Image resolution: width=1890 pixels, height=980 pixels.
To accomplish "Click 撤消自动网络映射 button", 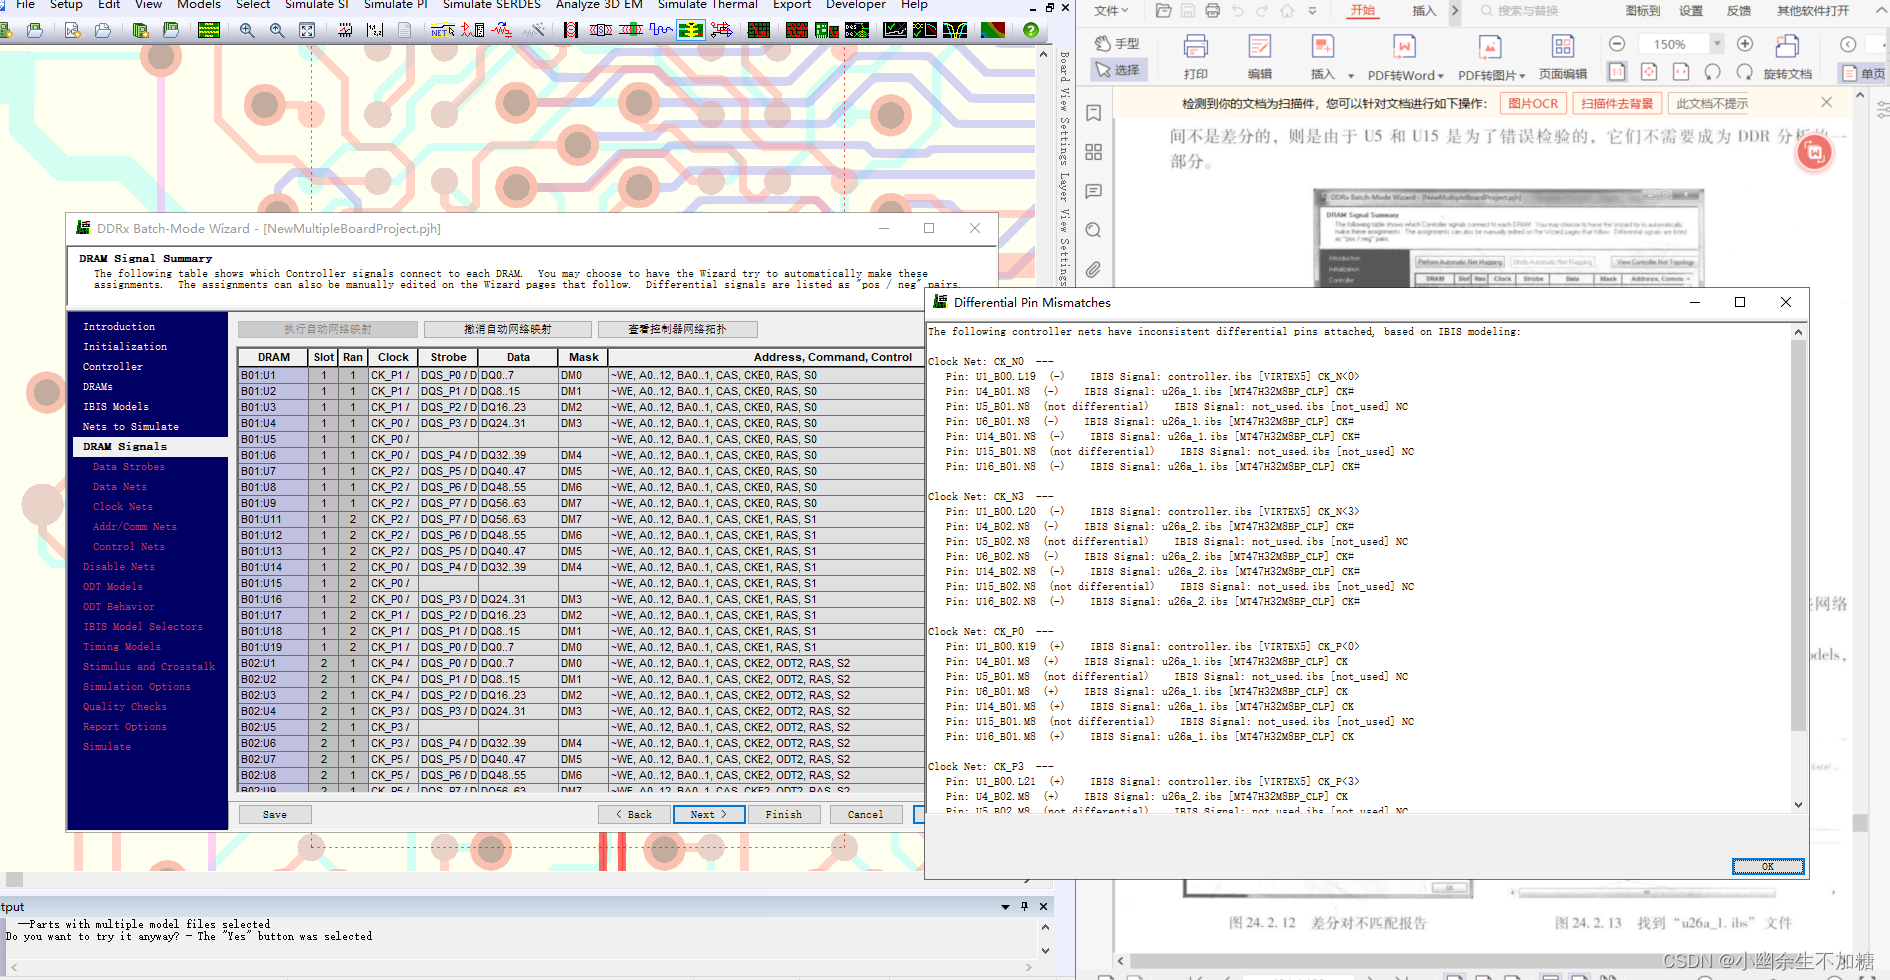I will [507, 329].
